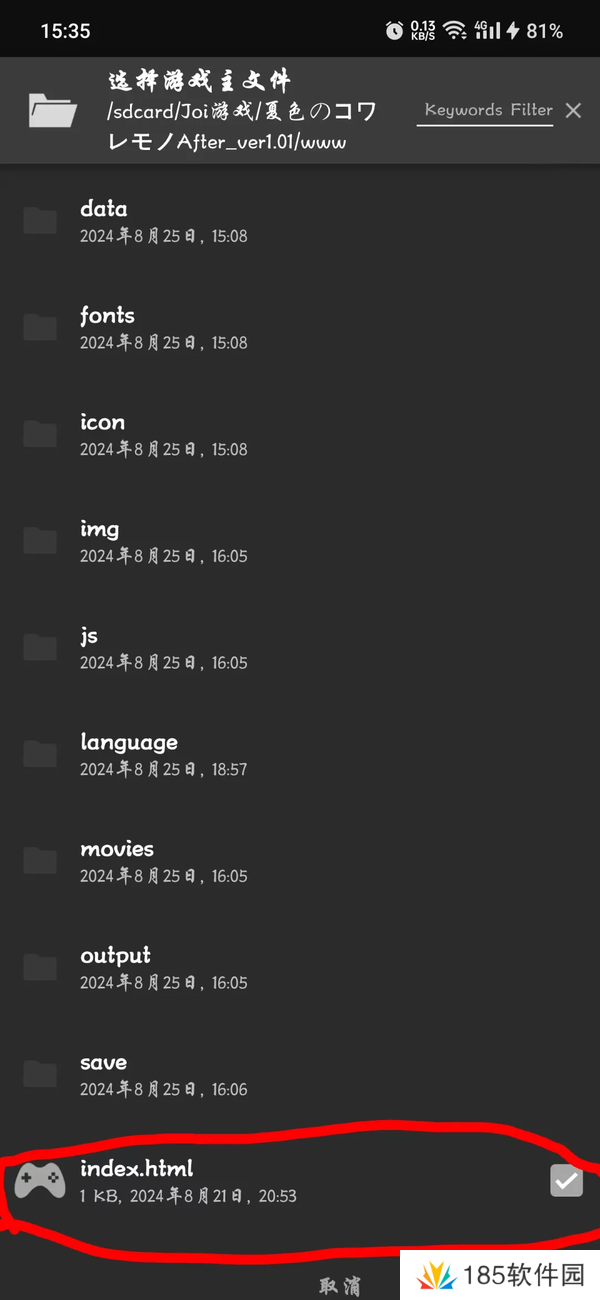This screenshot has width=600, height=1300.
Task: Click the js folder icon
Action: point(41,647)
